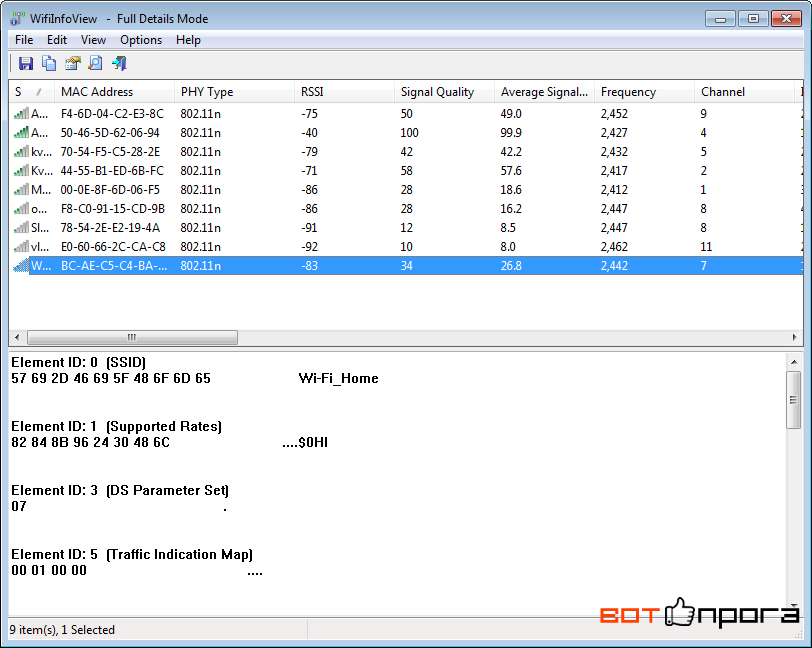Click the Signal Quality value 58

pos(407,170)
